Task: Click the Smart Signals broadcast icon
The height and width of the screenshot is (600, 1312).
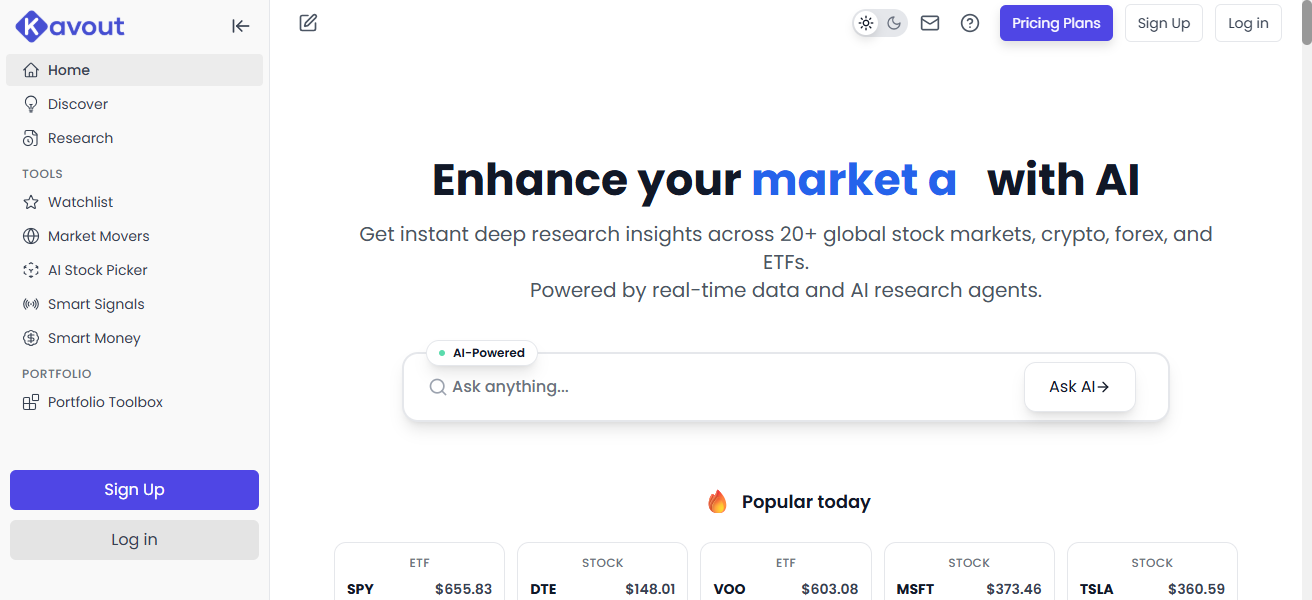Action: (x=31, y=304)
